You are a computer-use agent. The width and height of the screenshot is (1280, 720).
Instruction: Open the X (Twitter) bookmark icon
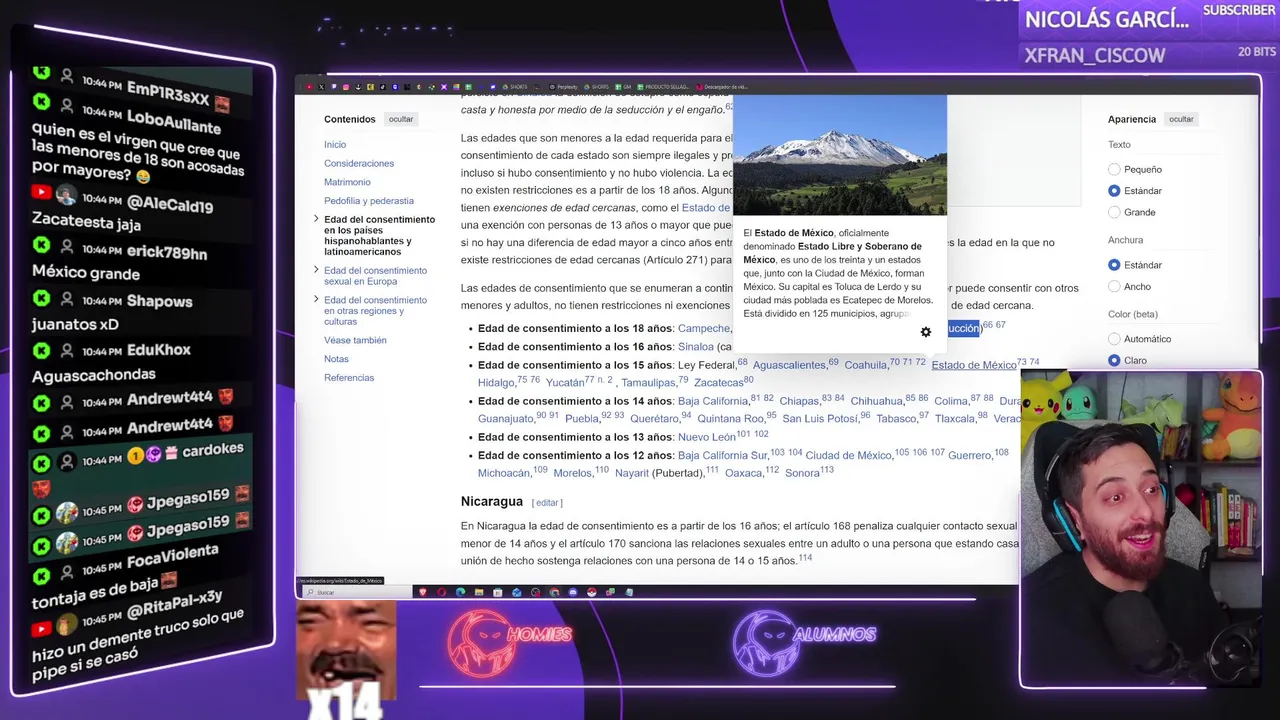coord(321,87)
